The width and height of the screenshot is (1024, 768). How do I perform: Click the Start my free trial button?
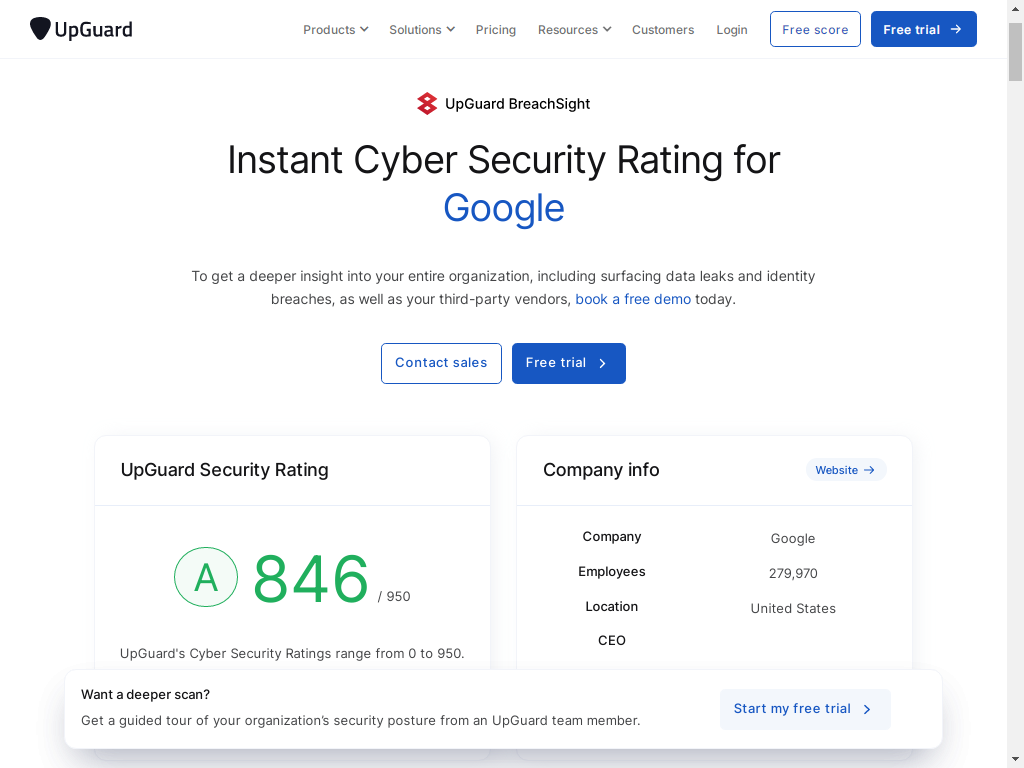click(805, 709)
